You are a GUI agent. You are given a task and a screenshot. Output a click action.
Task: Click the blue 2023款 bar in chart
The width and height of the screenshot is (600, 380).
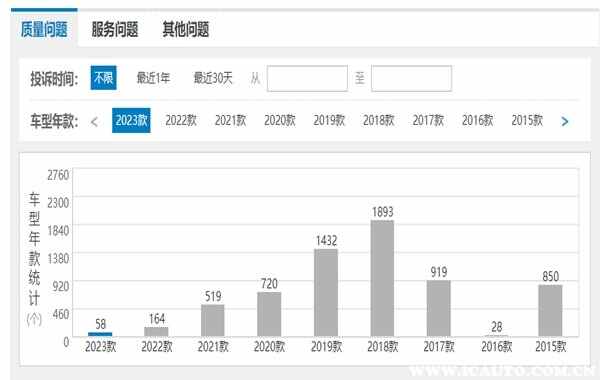click(x=100, y=334)
